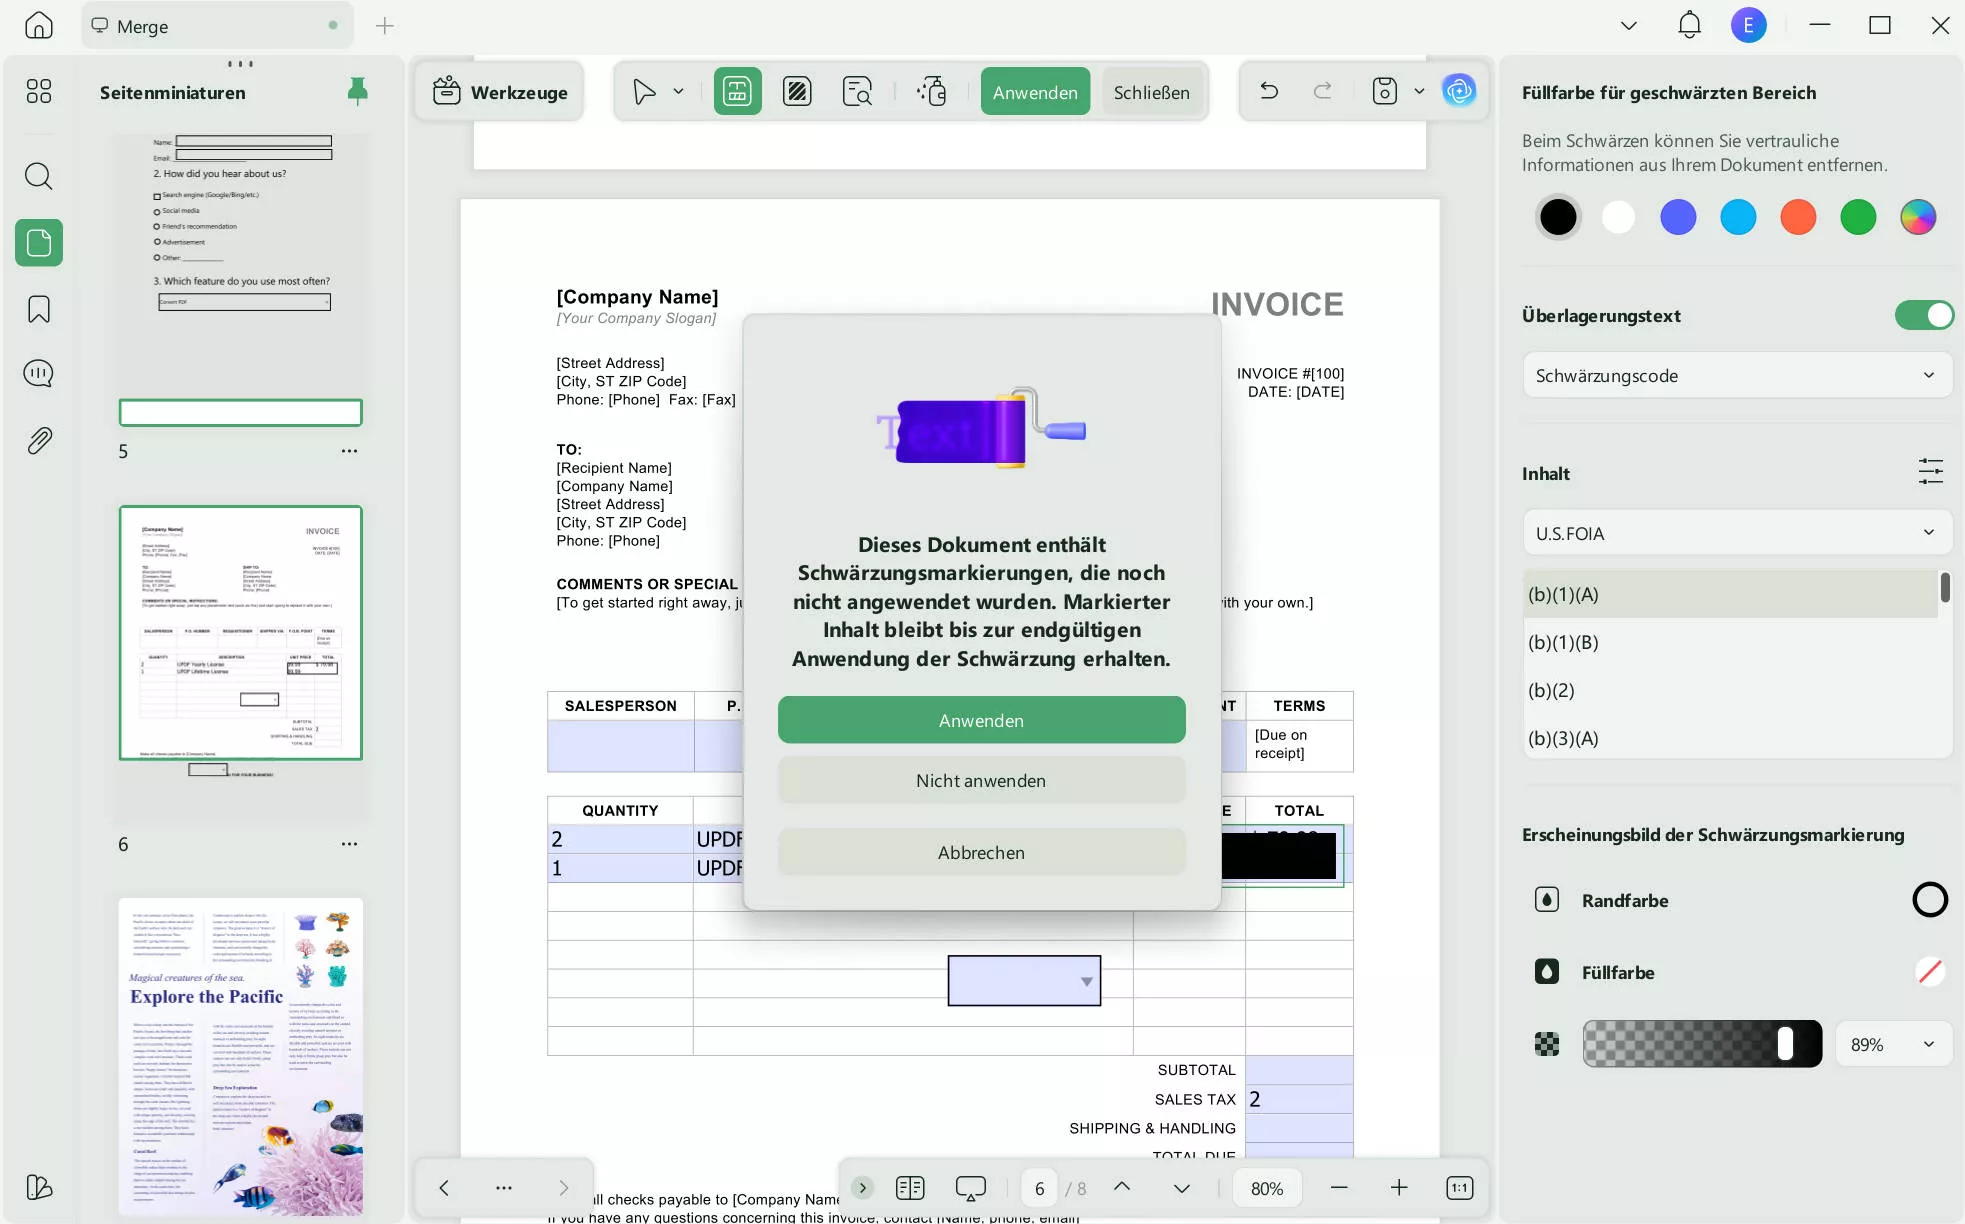Click the content settings sliders icon near Inhalt
Image resolution: width=1965 pixels, height=1224 pixels.
coord(1930,471)
